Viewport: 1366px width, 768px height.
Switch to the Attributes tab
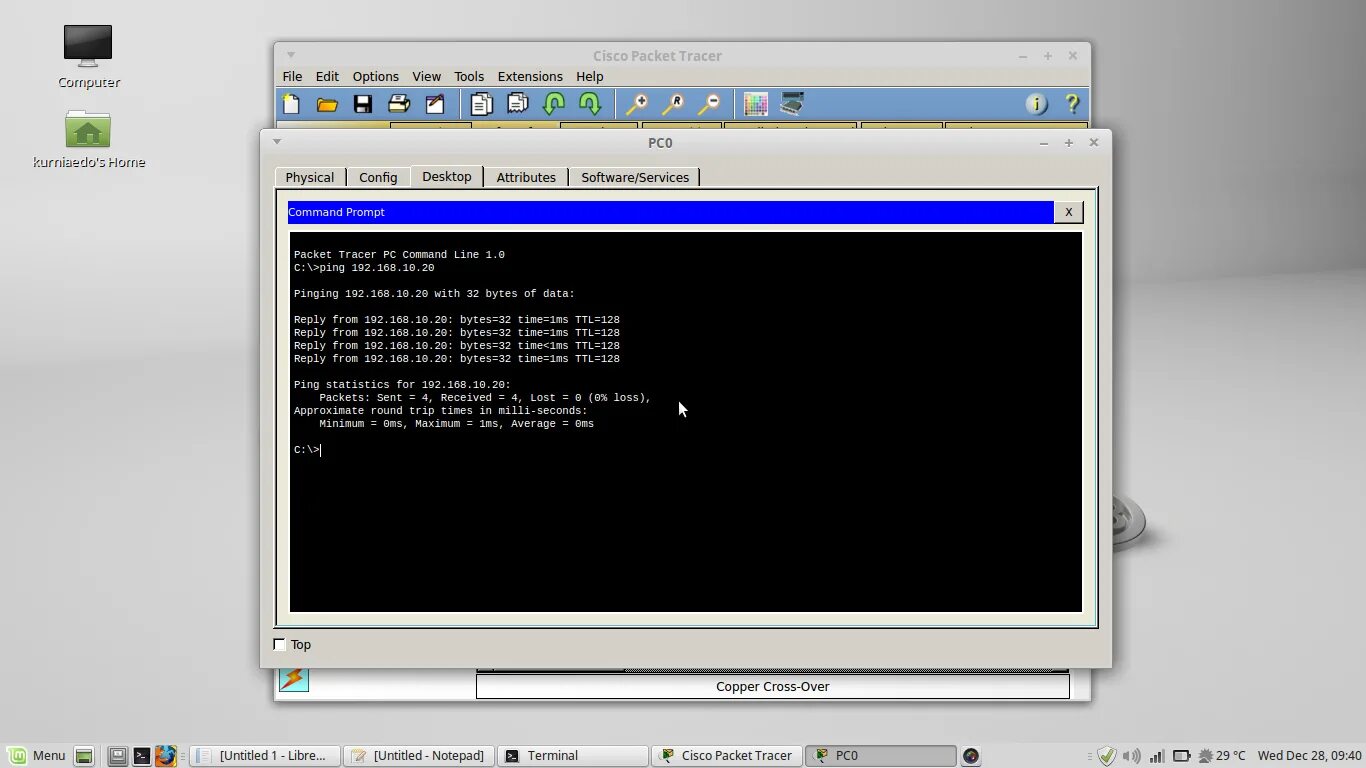coord(526,177)
